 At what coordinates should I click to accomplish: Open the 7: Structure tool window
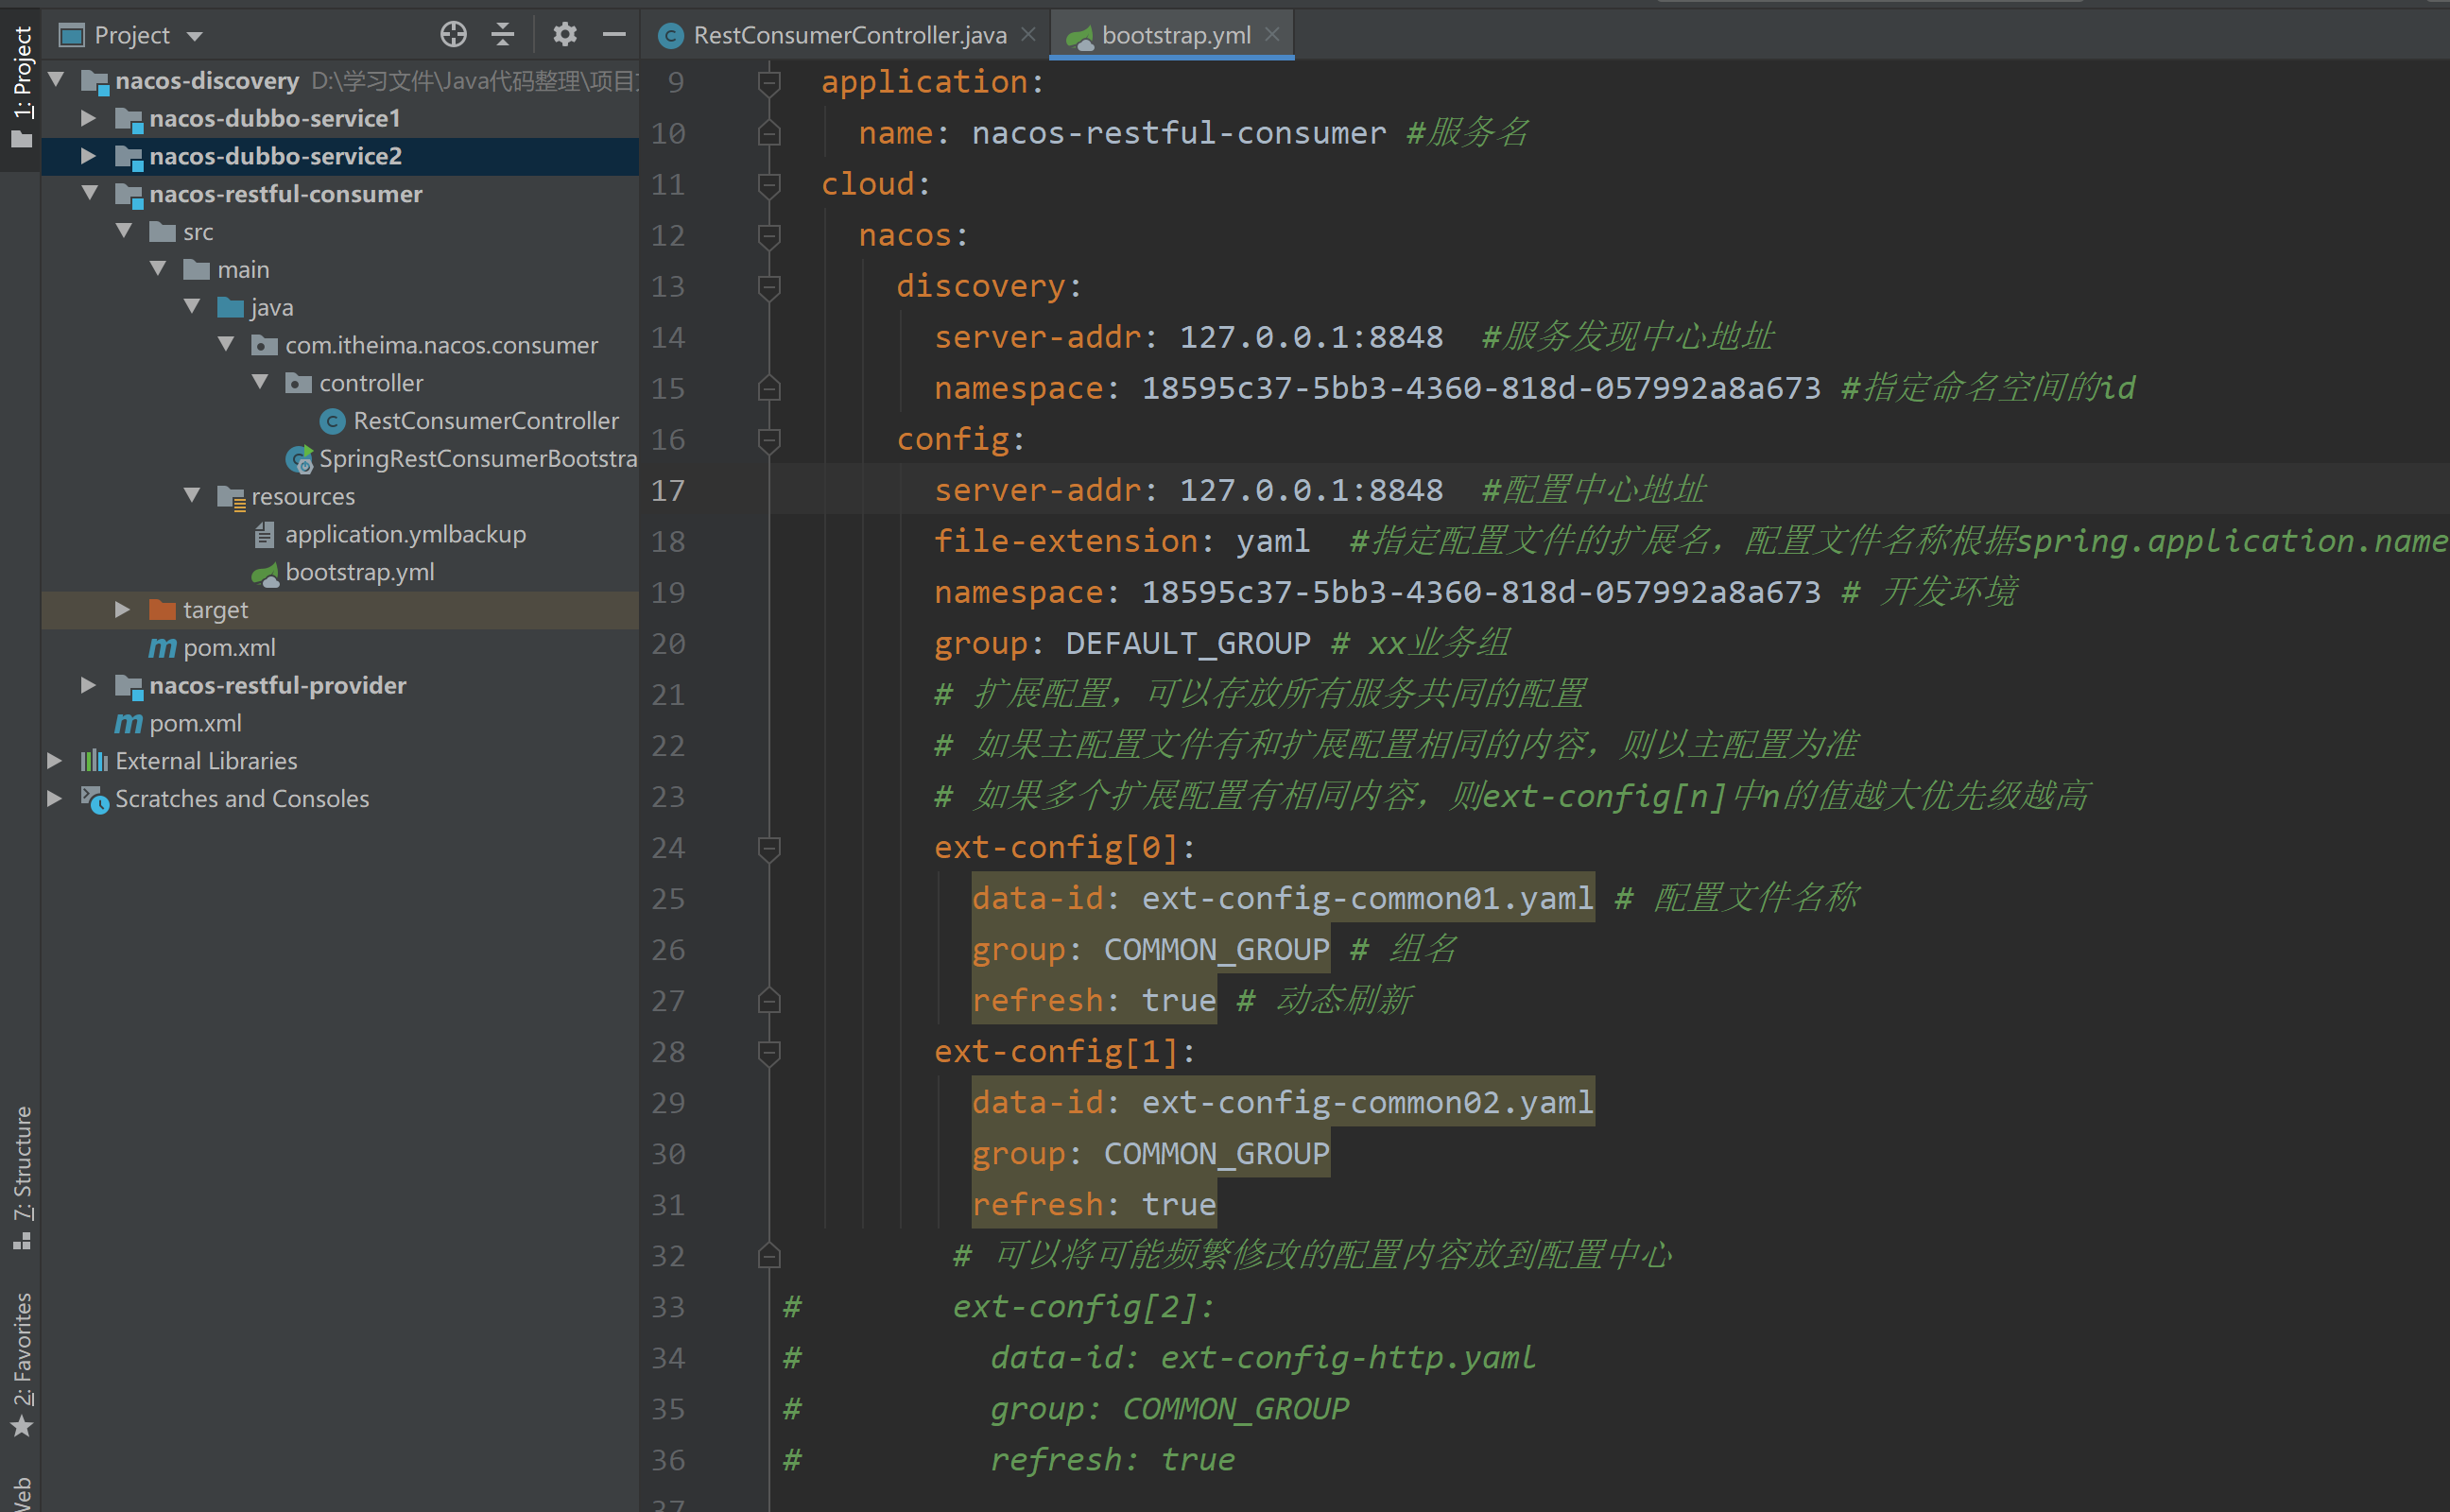(21, 1178)
